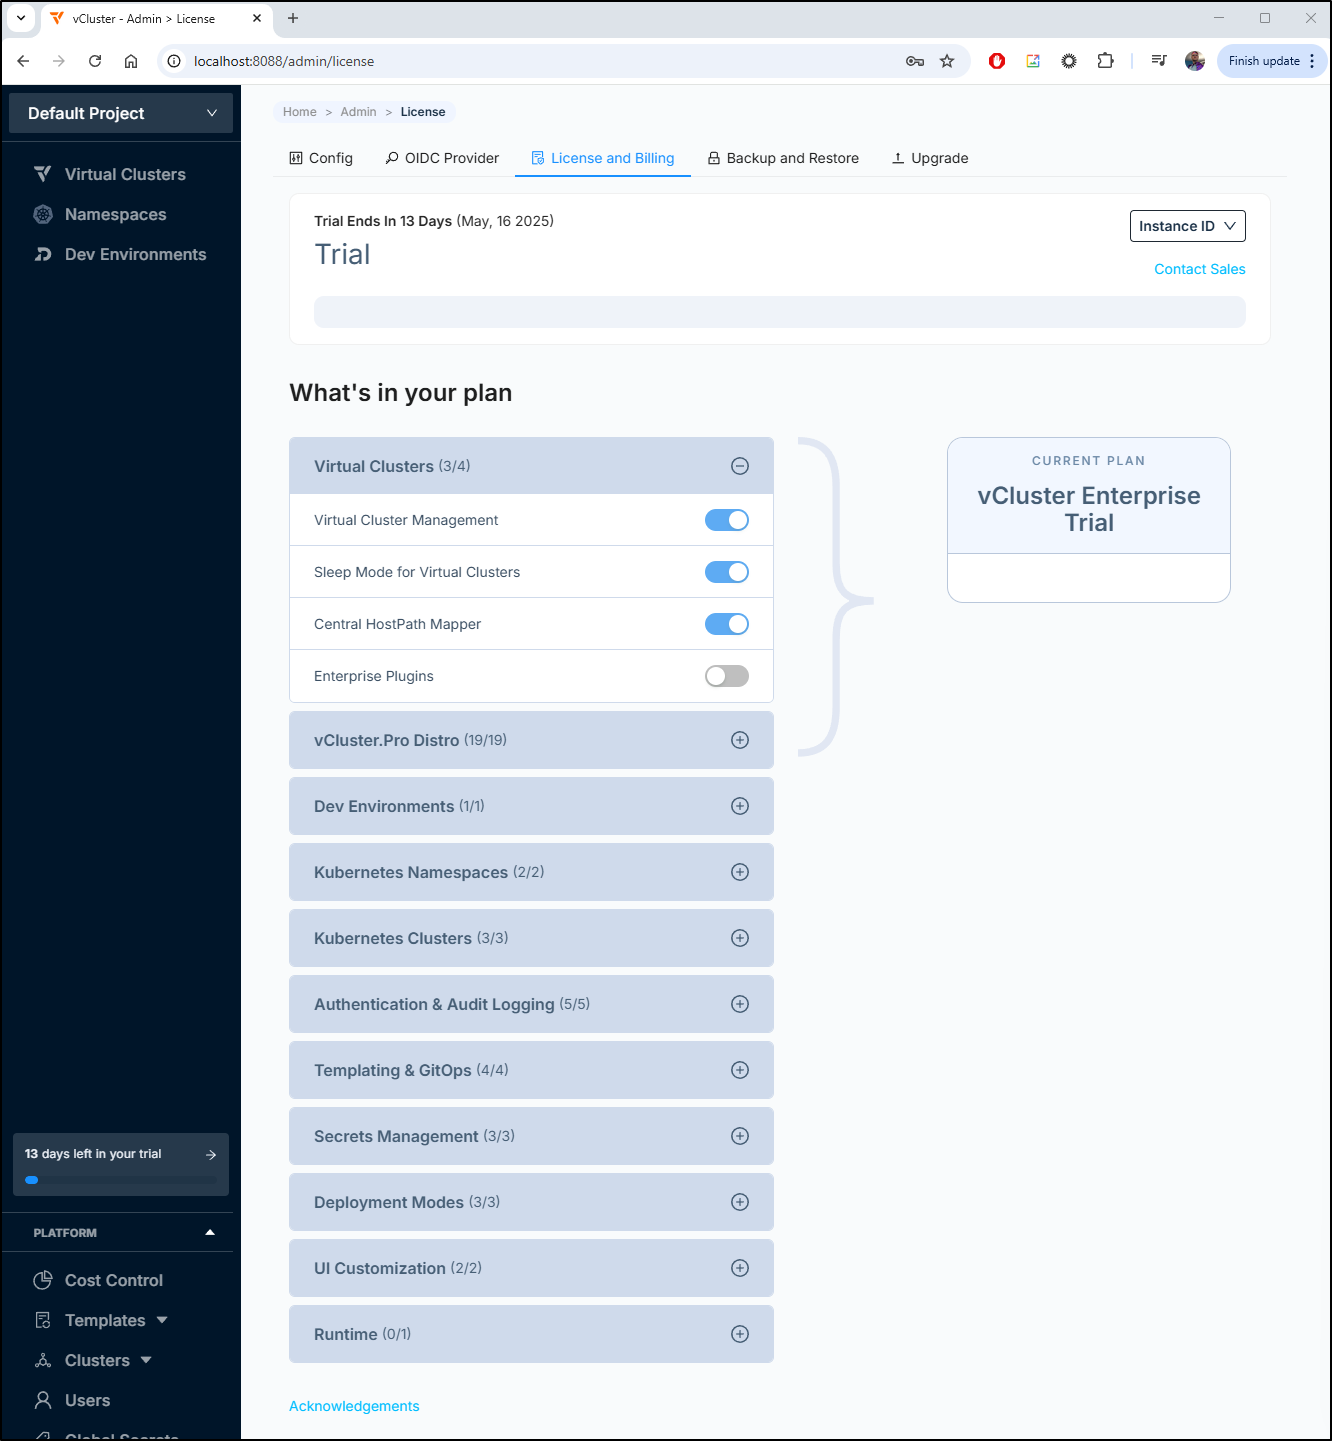This screenshot has width=1332, height=1441.
Task: Open the Default Project dropdown
Action: 121,113
